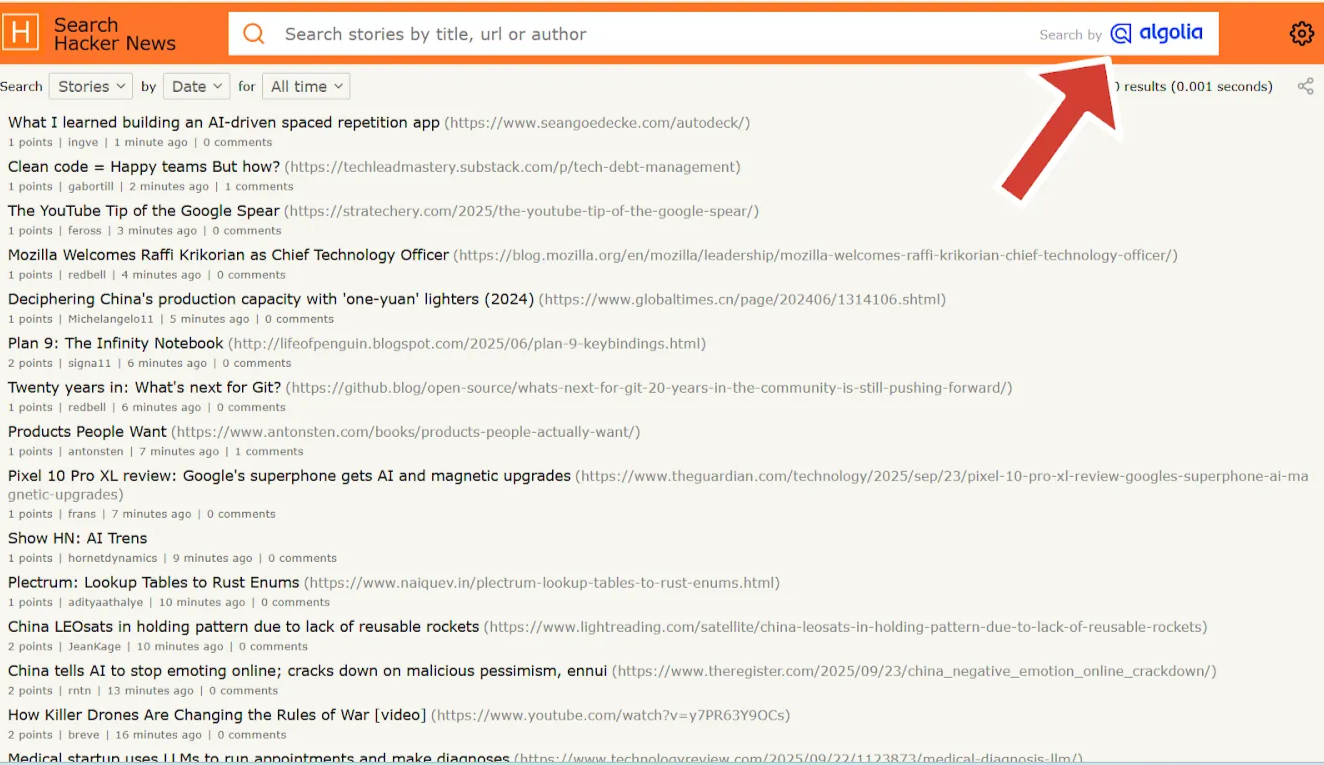Click the 5 minutes ago timestamp

210,319
